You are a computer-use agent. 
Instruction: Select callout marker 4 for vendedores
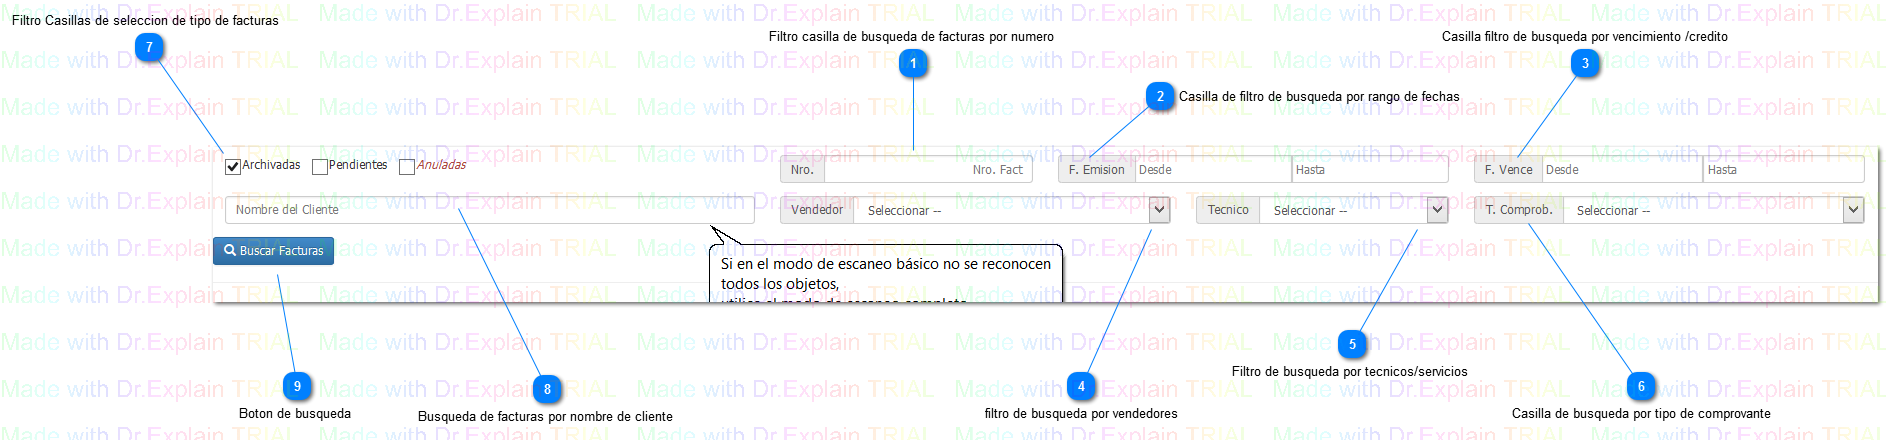(1081, 386)
